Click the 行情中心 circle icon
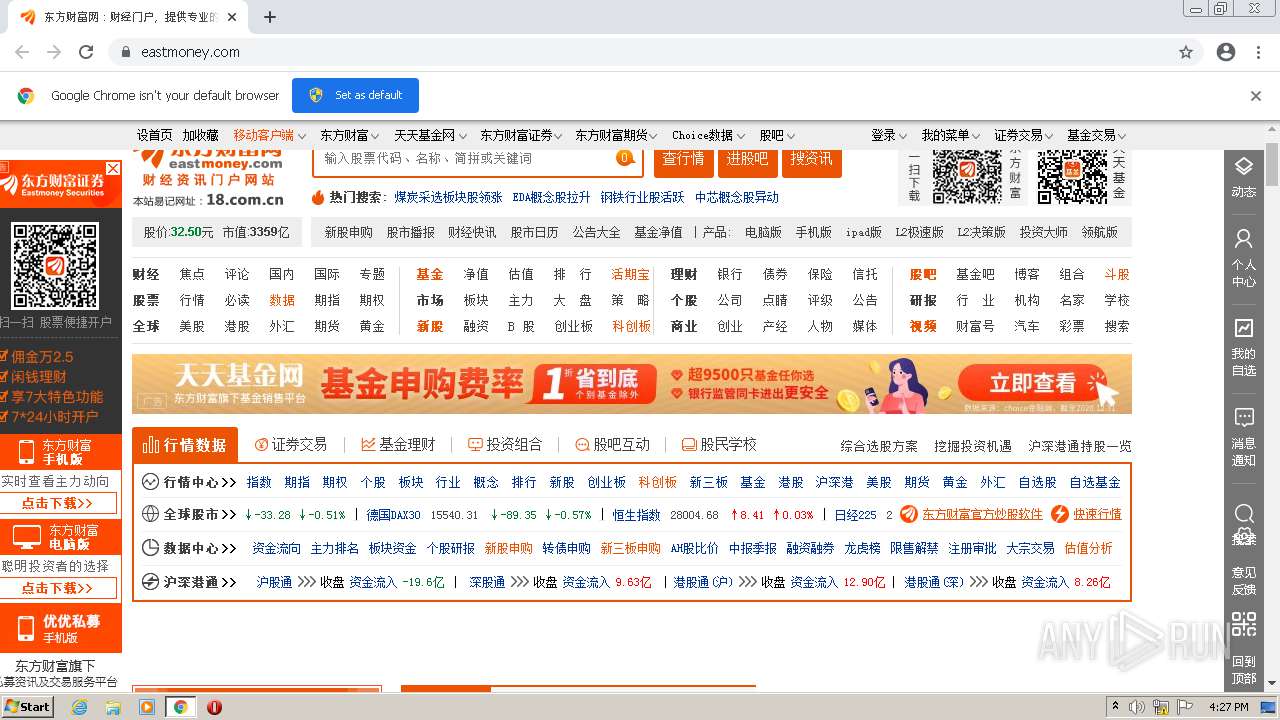The height and width of the screenshot is (720, 1280). (x=150, y=482)
